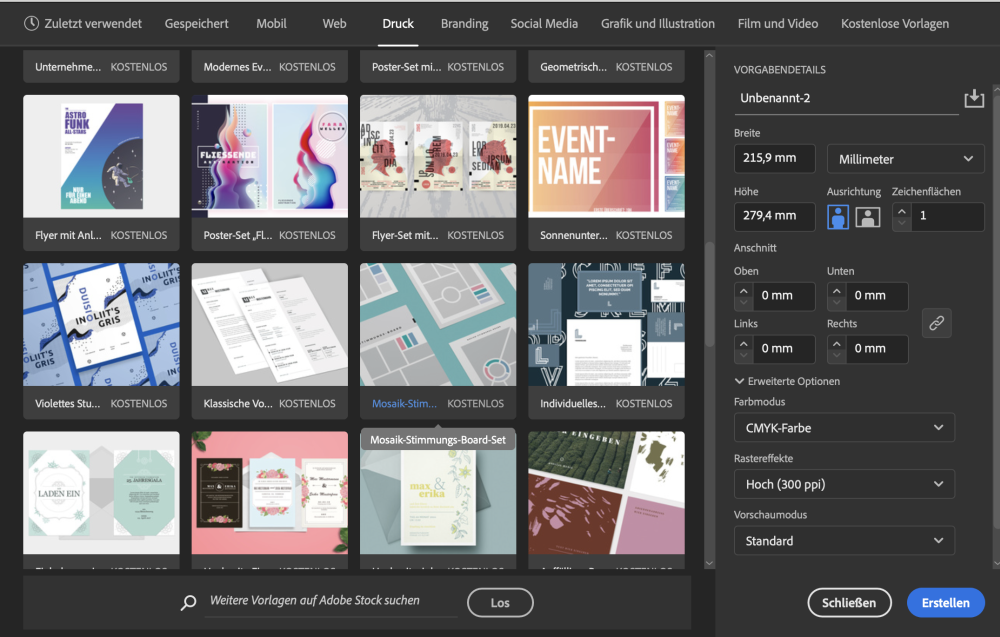Click the Erstellen button
The width and height of the screenshot is (1000, 637).
[x=945, y=603]
